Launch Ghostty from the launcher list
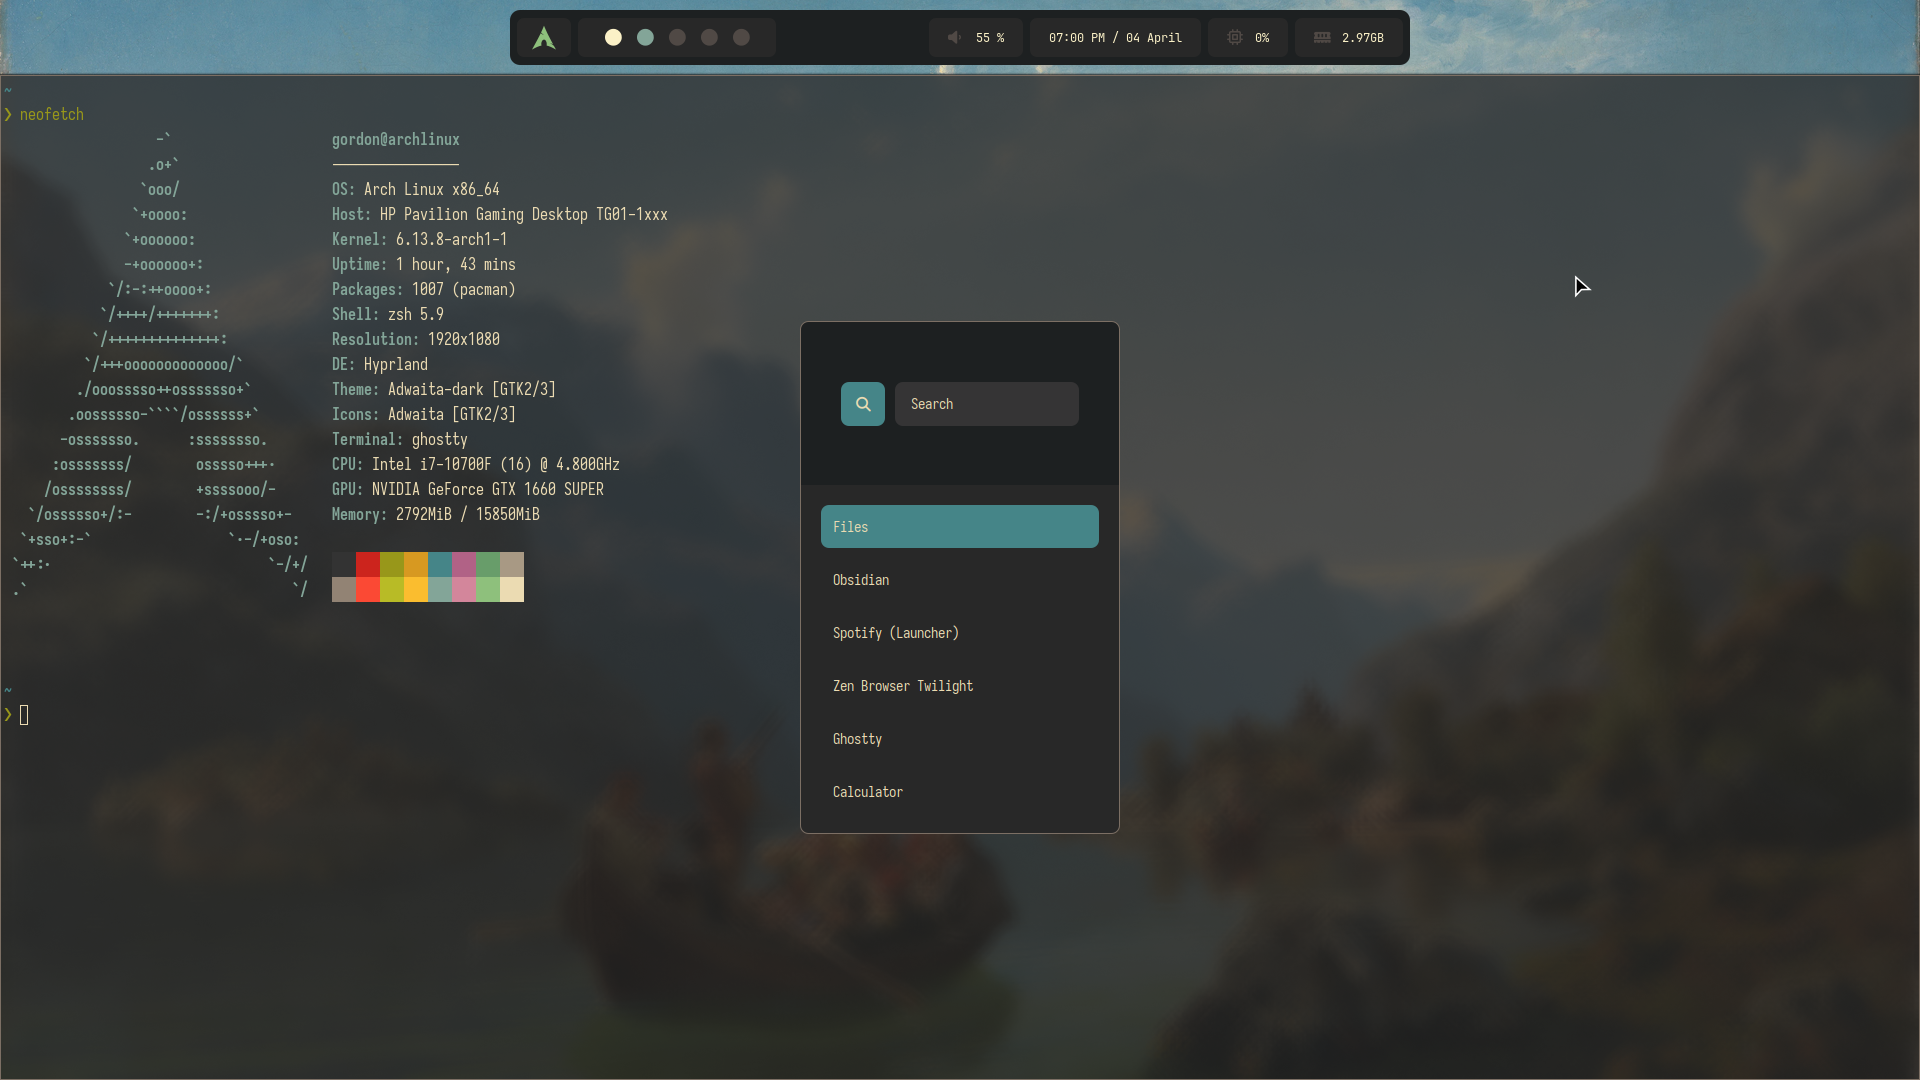 click(960, 739)
